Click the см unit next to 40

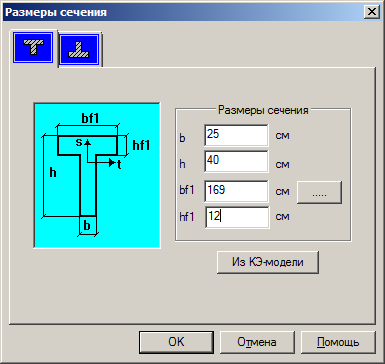coord(282,164)
